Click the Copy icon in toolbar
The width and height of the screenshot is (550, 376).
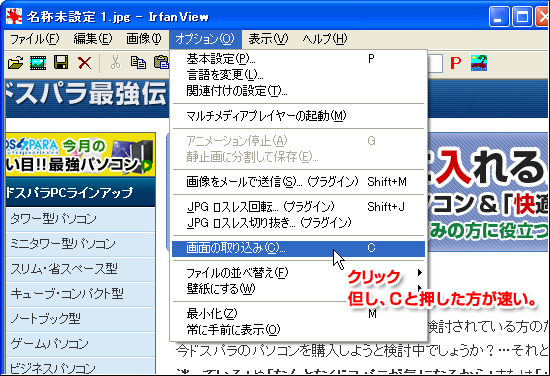coord(138,62)
